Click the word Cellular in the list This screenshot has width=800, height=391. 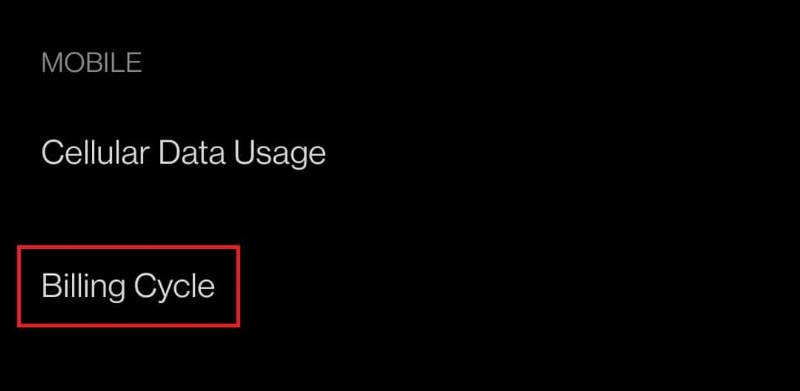coord(96,152)
